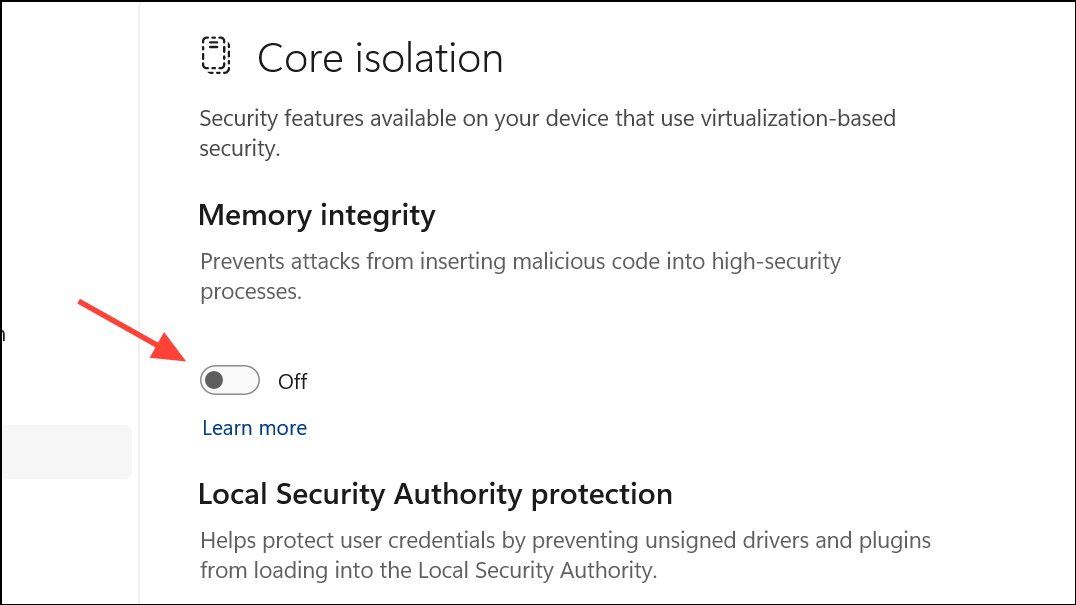Toggle the Memory integrity switch on
Image resolution: width=1076 pixels, height=605 pixels.
tap(229, 381)
